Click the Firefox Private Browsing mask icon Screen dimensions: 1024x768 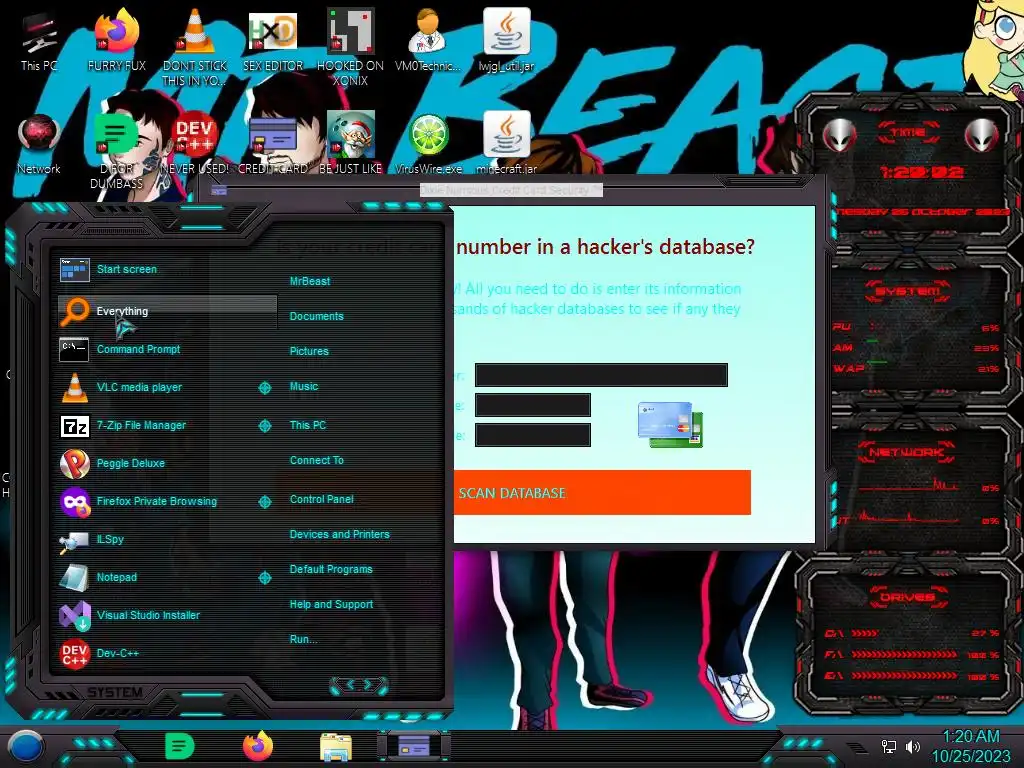point(74,502)
